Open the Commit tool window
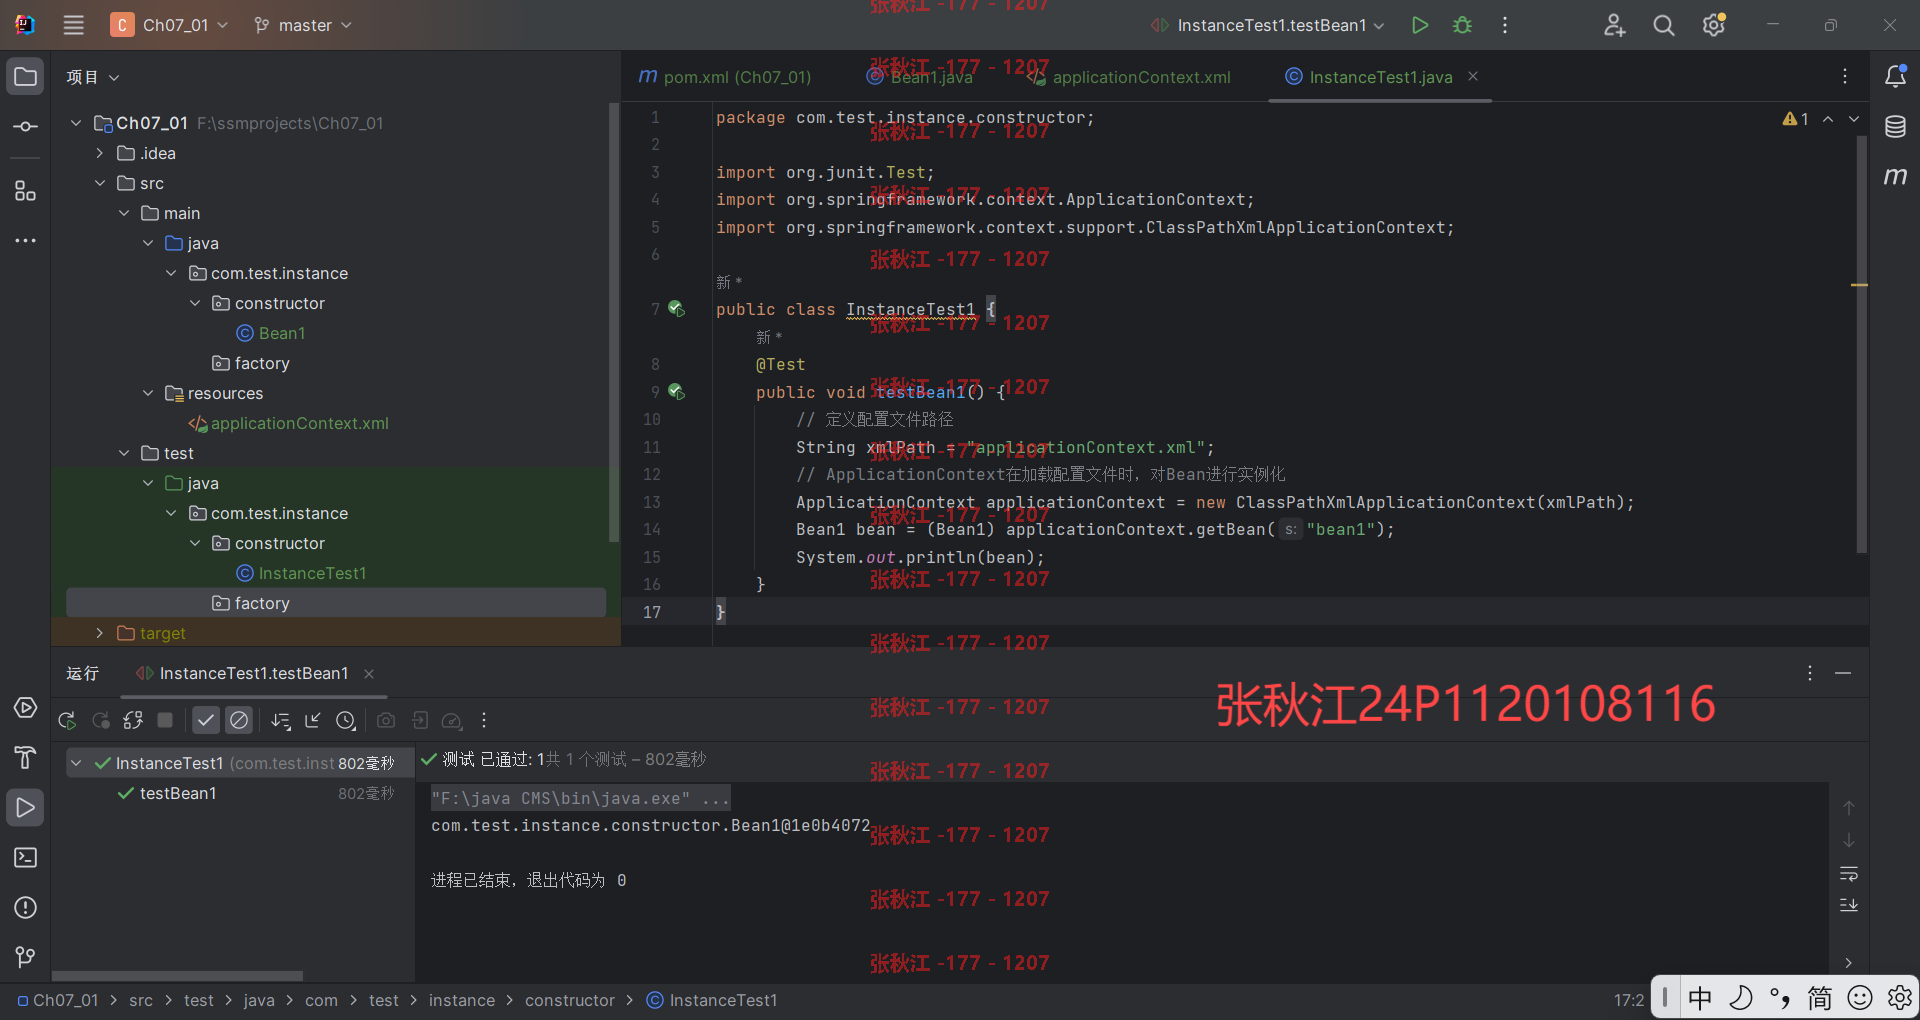The width and height of the screenshot is (1920, 1020). (26, 127)
